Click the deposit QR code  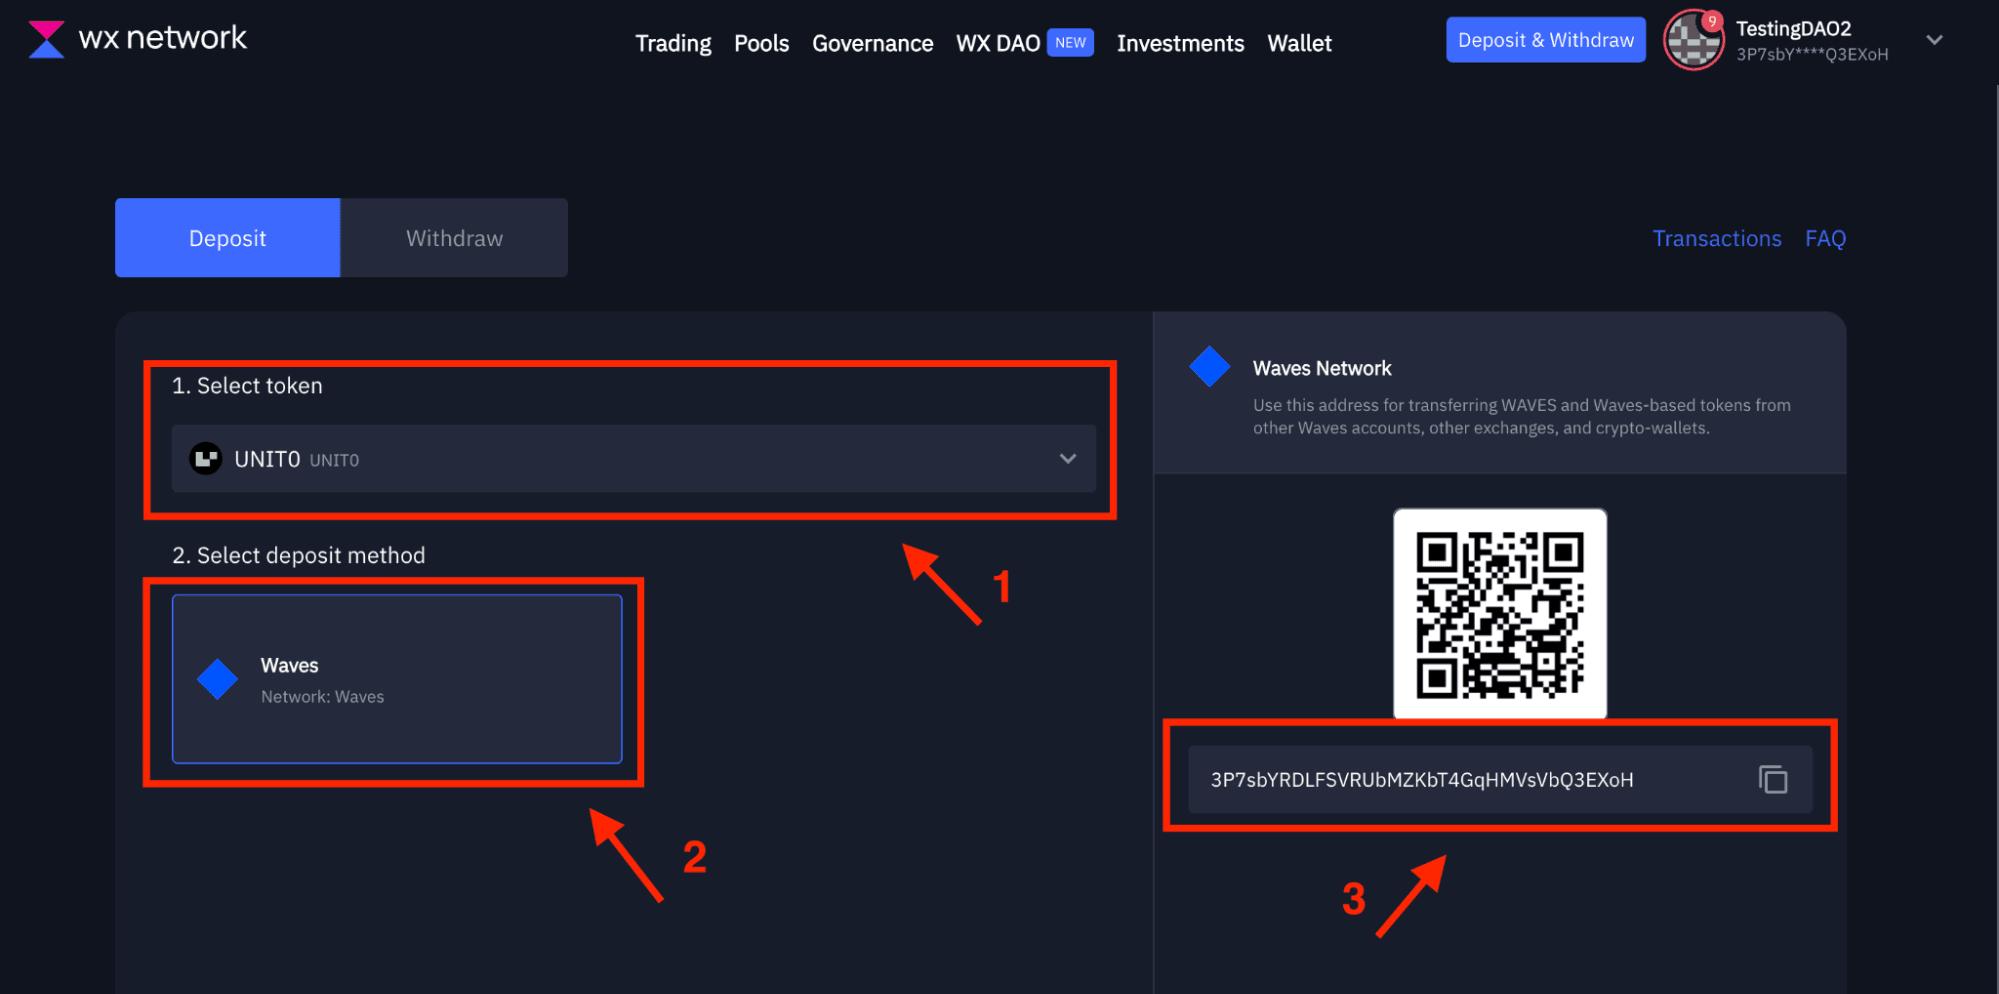pyautogui.click(x=1500, y=614)
